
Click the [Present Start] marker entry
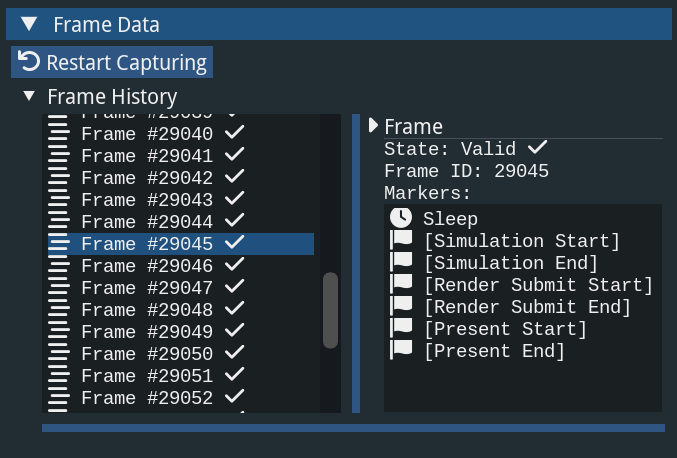505,329
